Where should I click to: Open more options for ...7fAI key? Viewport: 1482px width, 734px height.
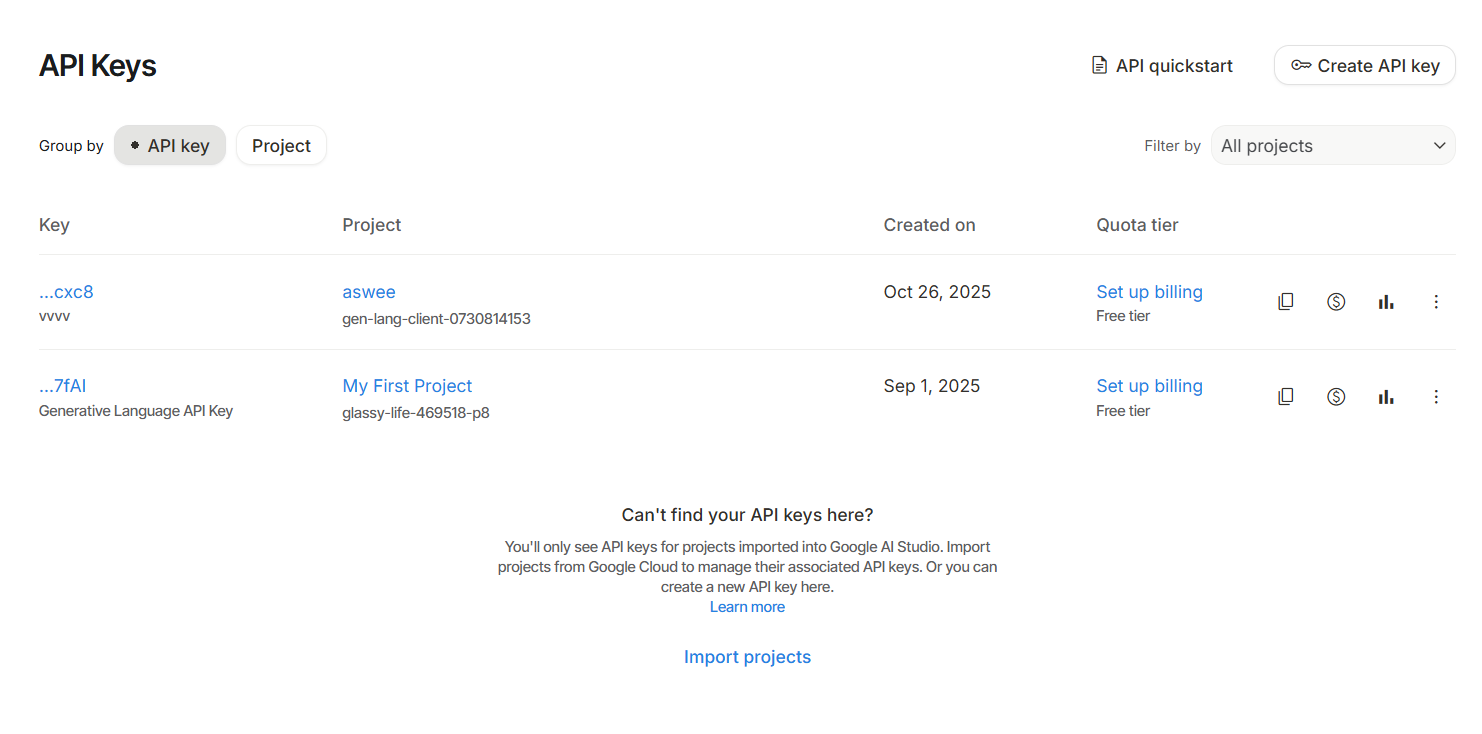pos(1436,396)
